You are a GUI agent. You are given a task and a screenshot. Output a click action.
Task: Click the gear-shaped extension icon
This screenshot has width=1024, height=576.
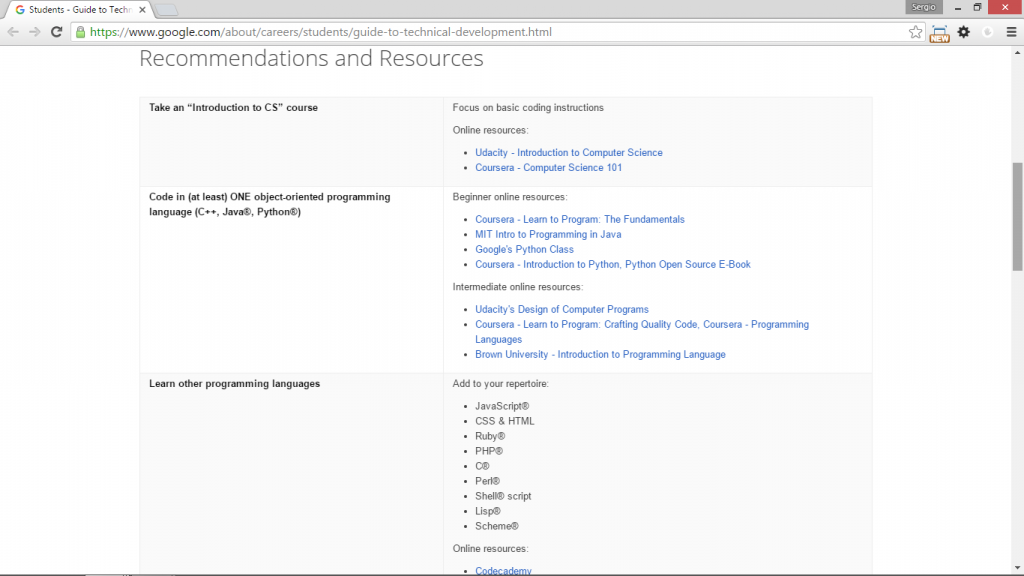(x=963, y=31)
